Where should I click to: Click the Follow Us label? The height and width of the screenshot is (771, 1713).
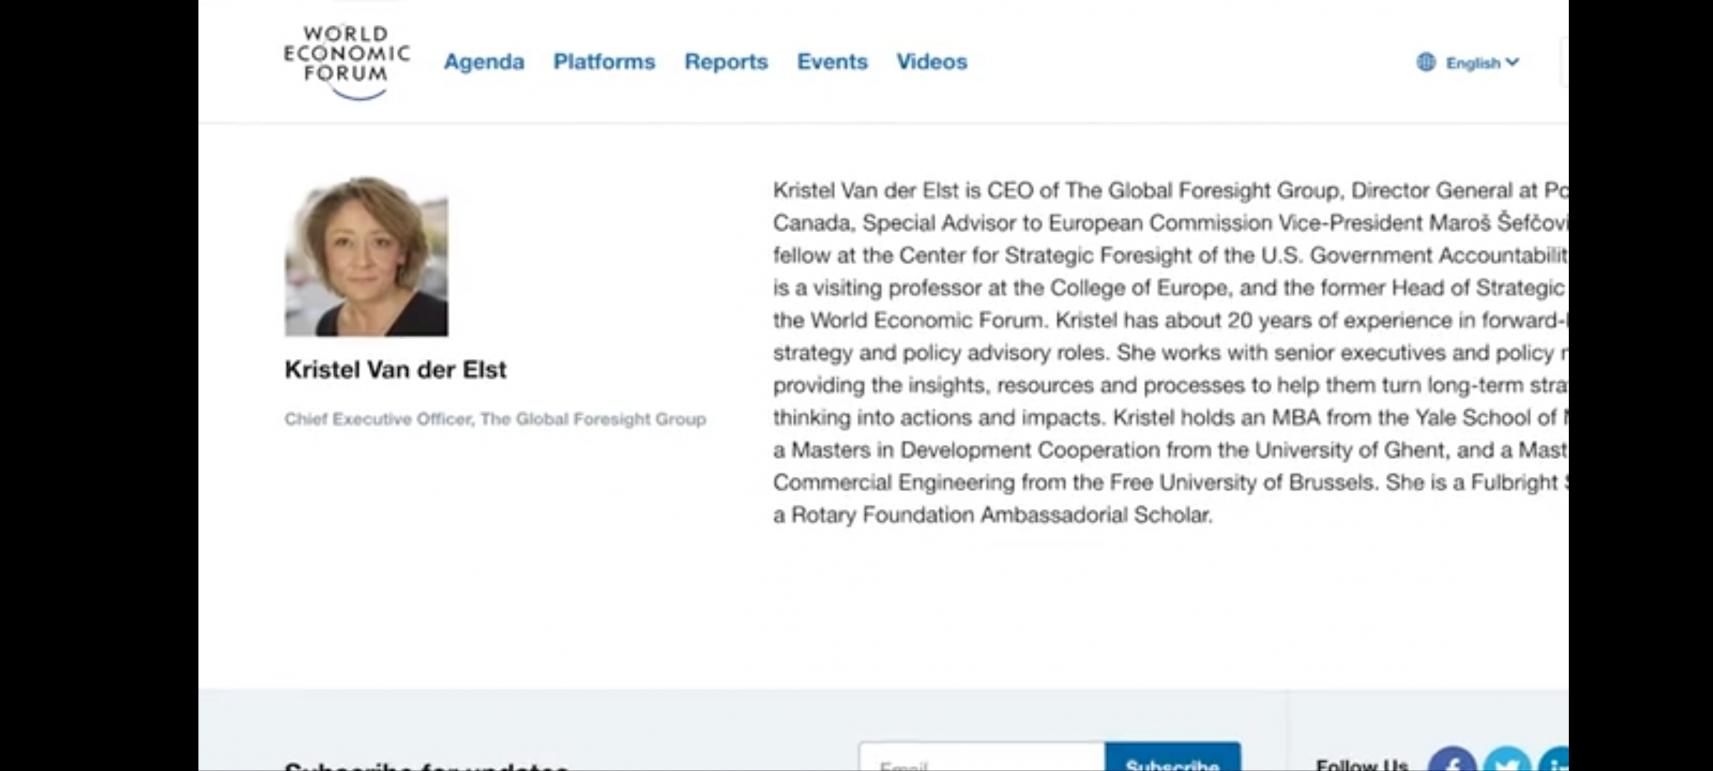point(1362,764)
